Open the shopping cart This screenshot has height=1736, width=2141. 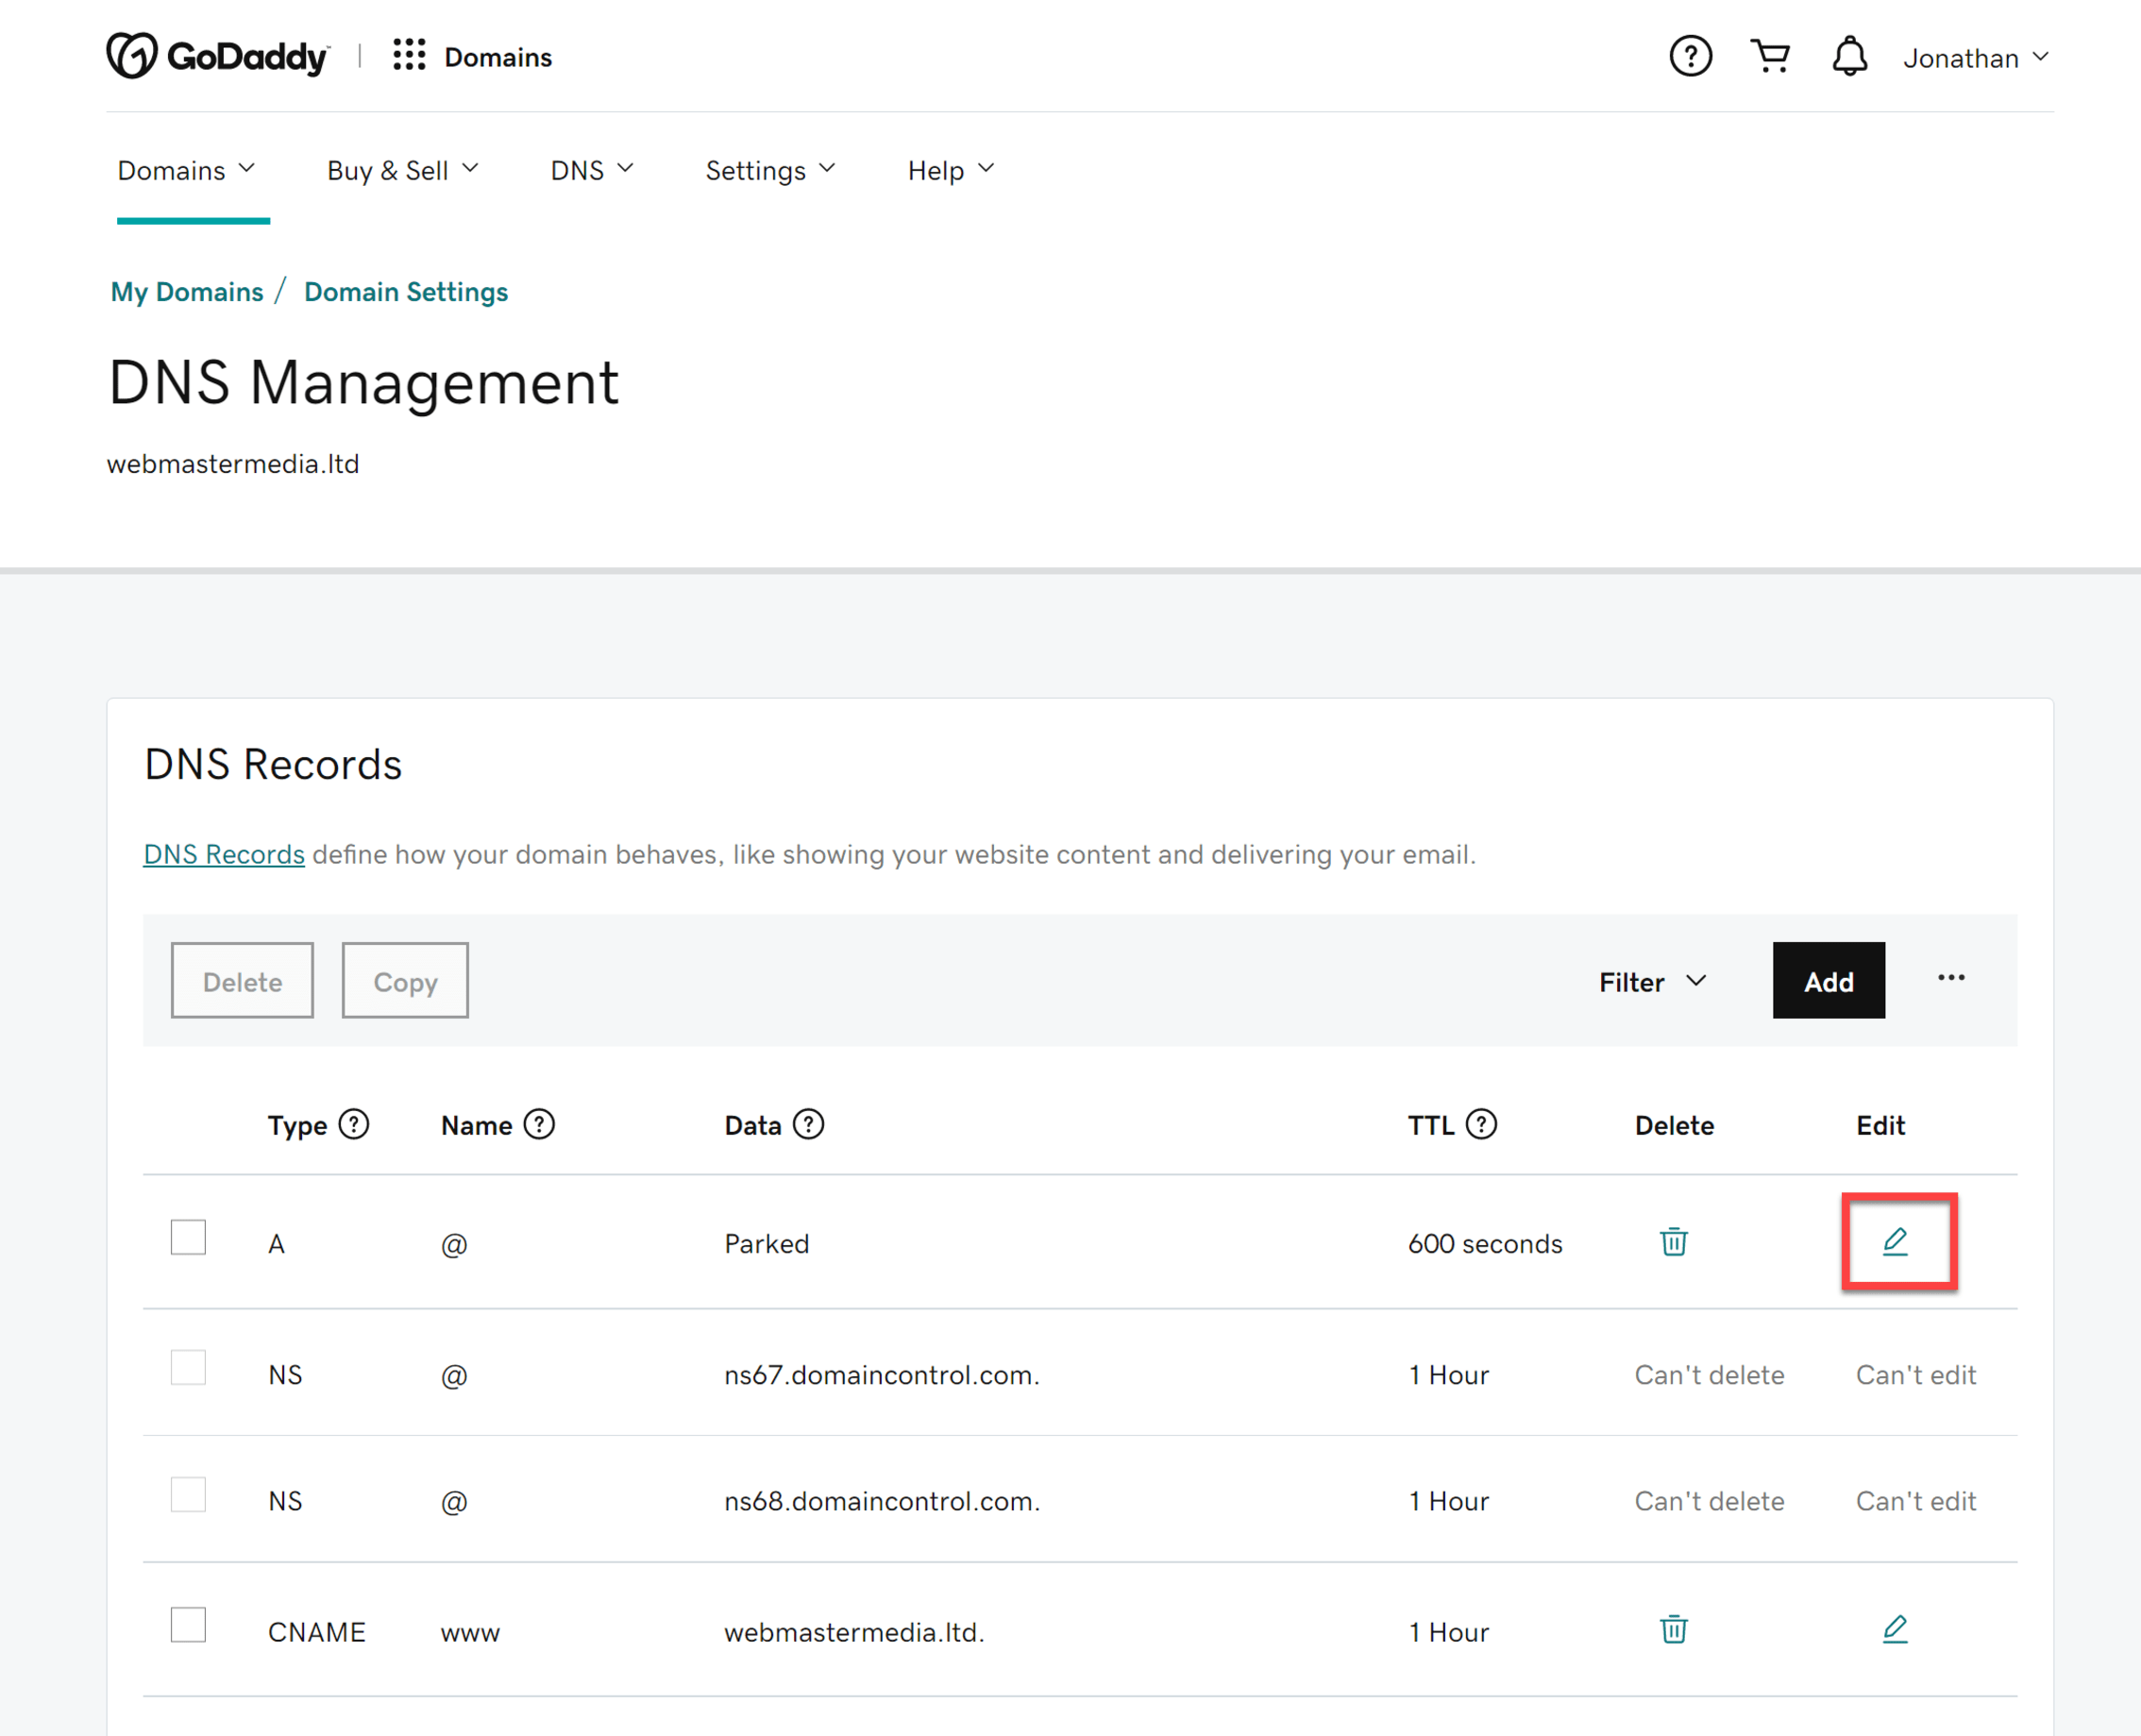tap(1770, 56)
